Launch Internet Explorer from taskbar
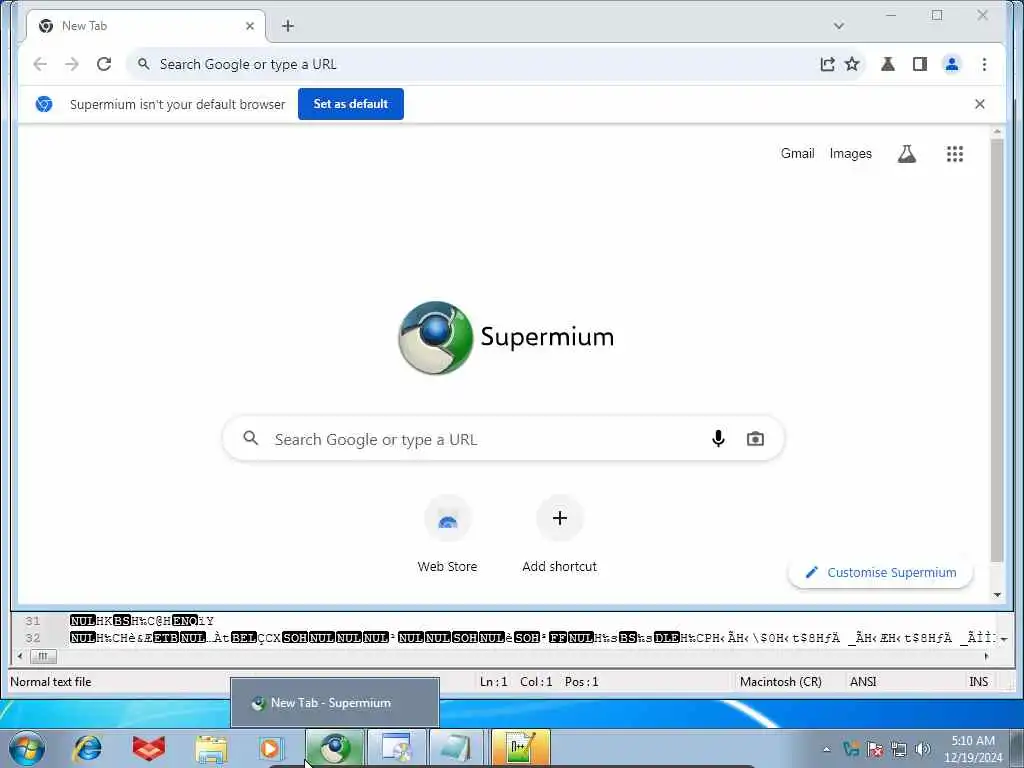1024x768 pixels. tap(88, 748)
